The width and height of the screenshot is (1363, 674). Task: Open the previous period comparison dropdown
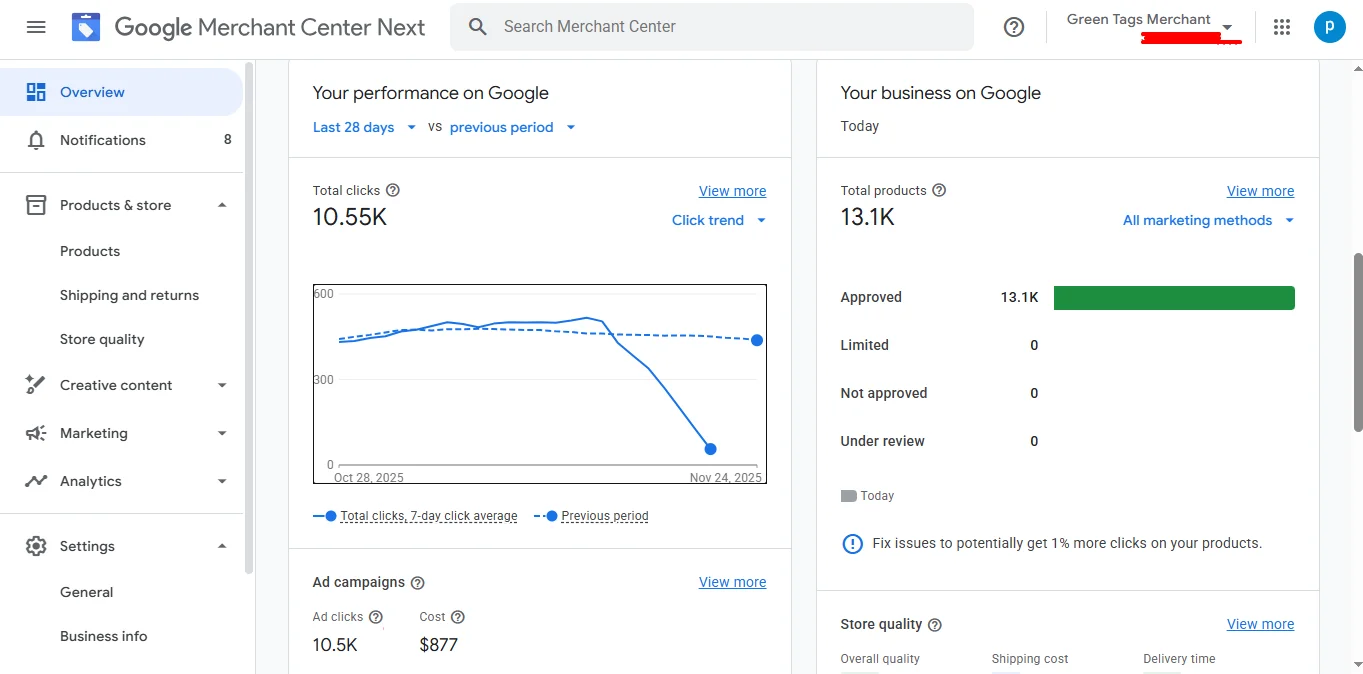512,127
